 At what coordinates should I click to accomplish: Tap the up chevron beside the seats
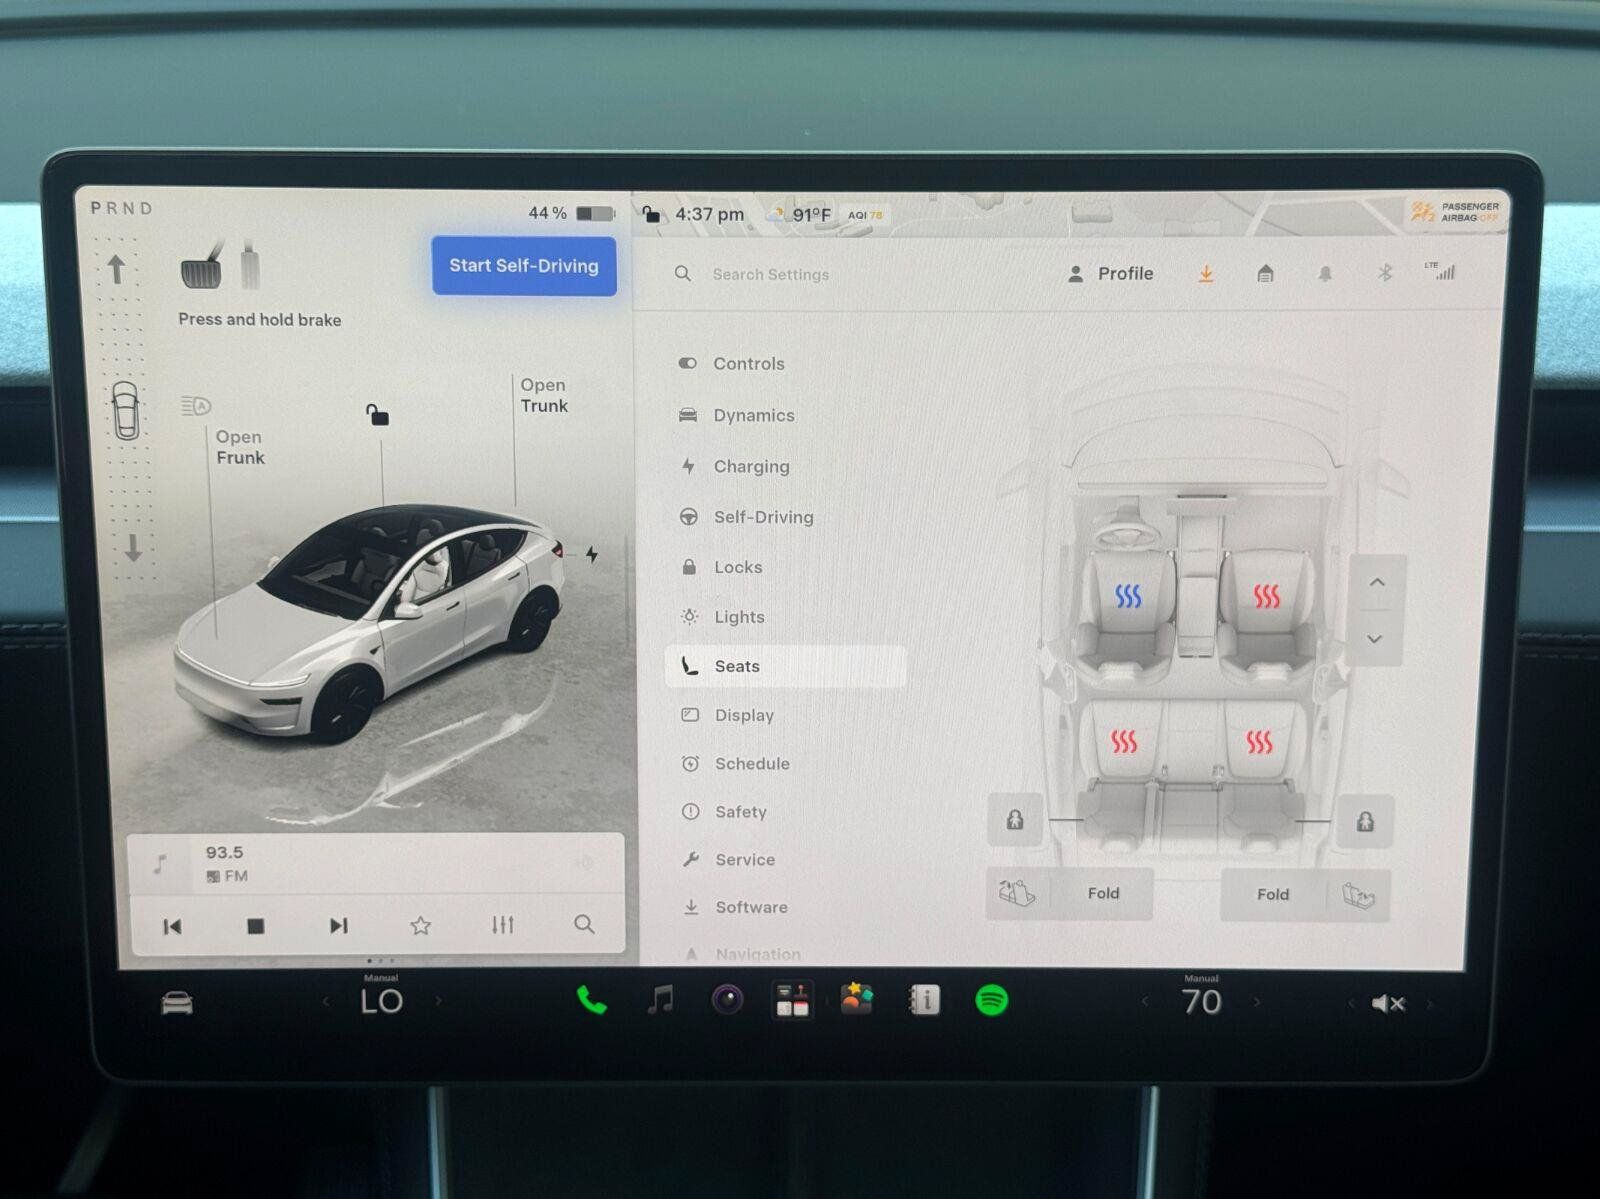point(1377,582)
